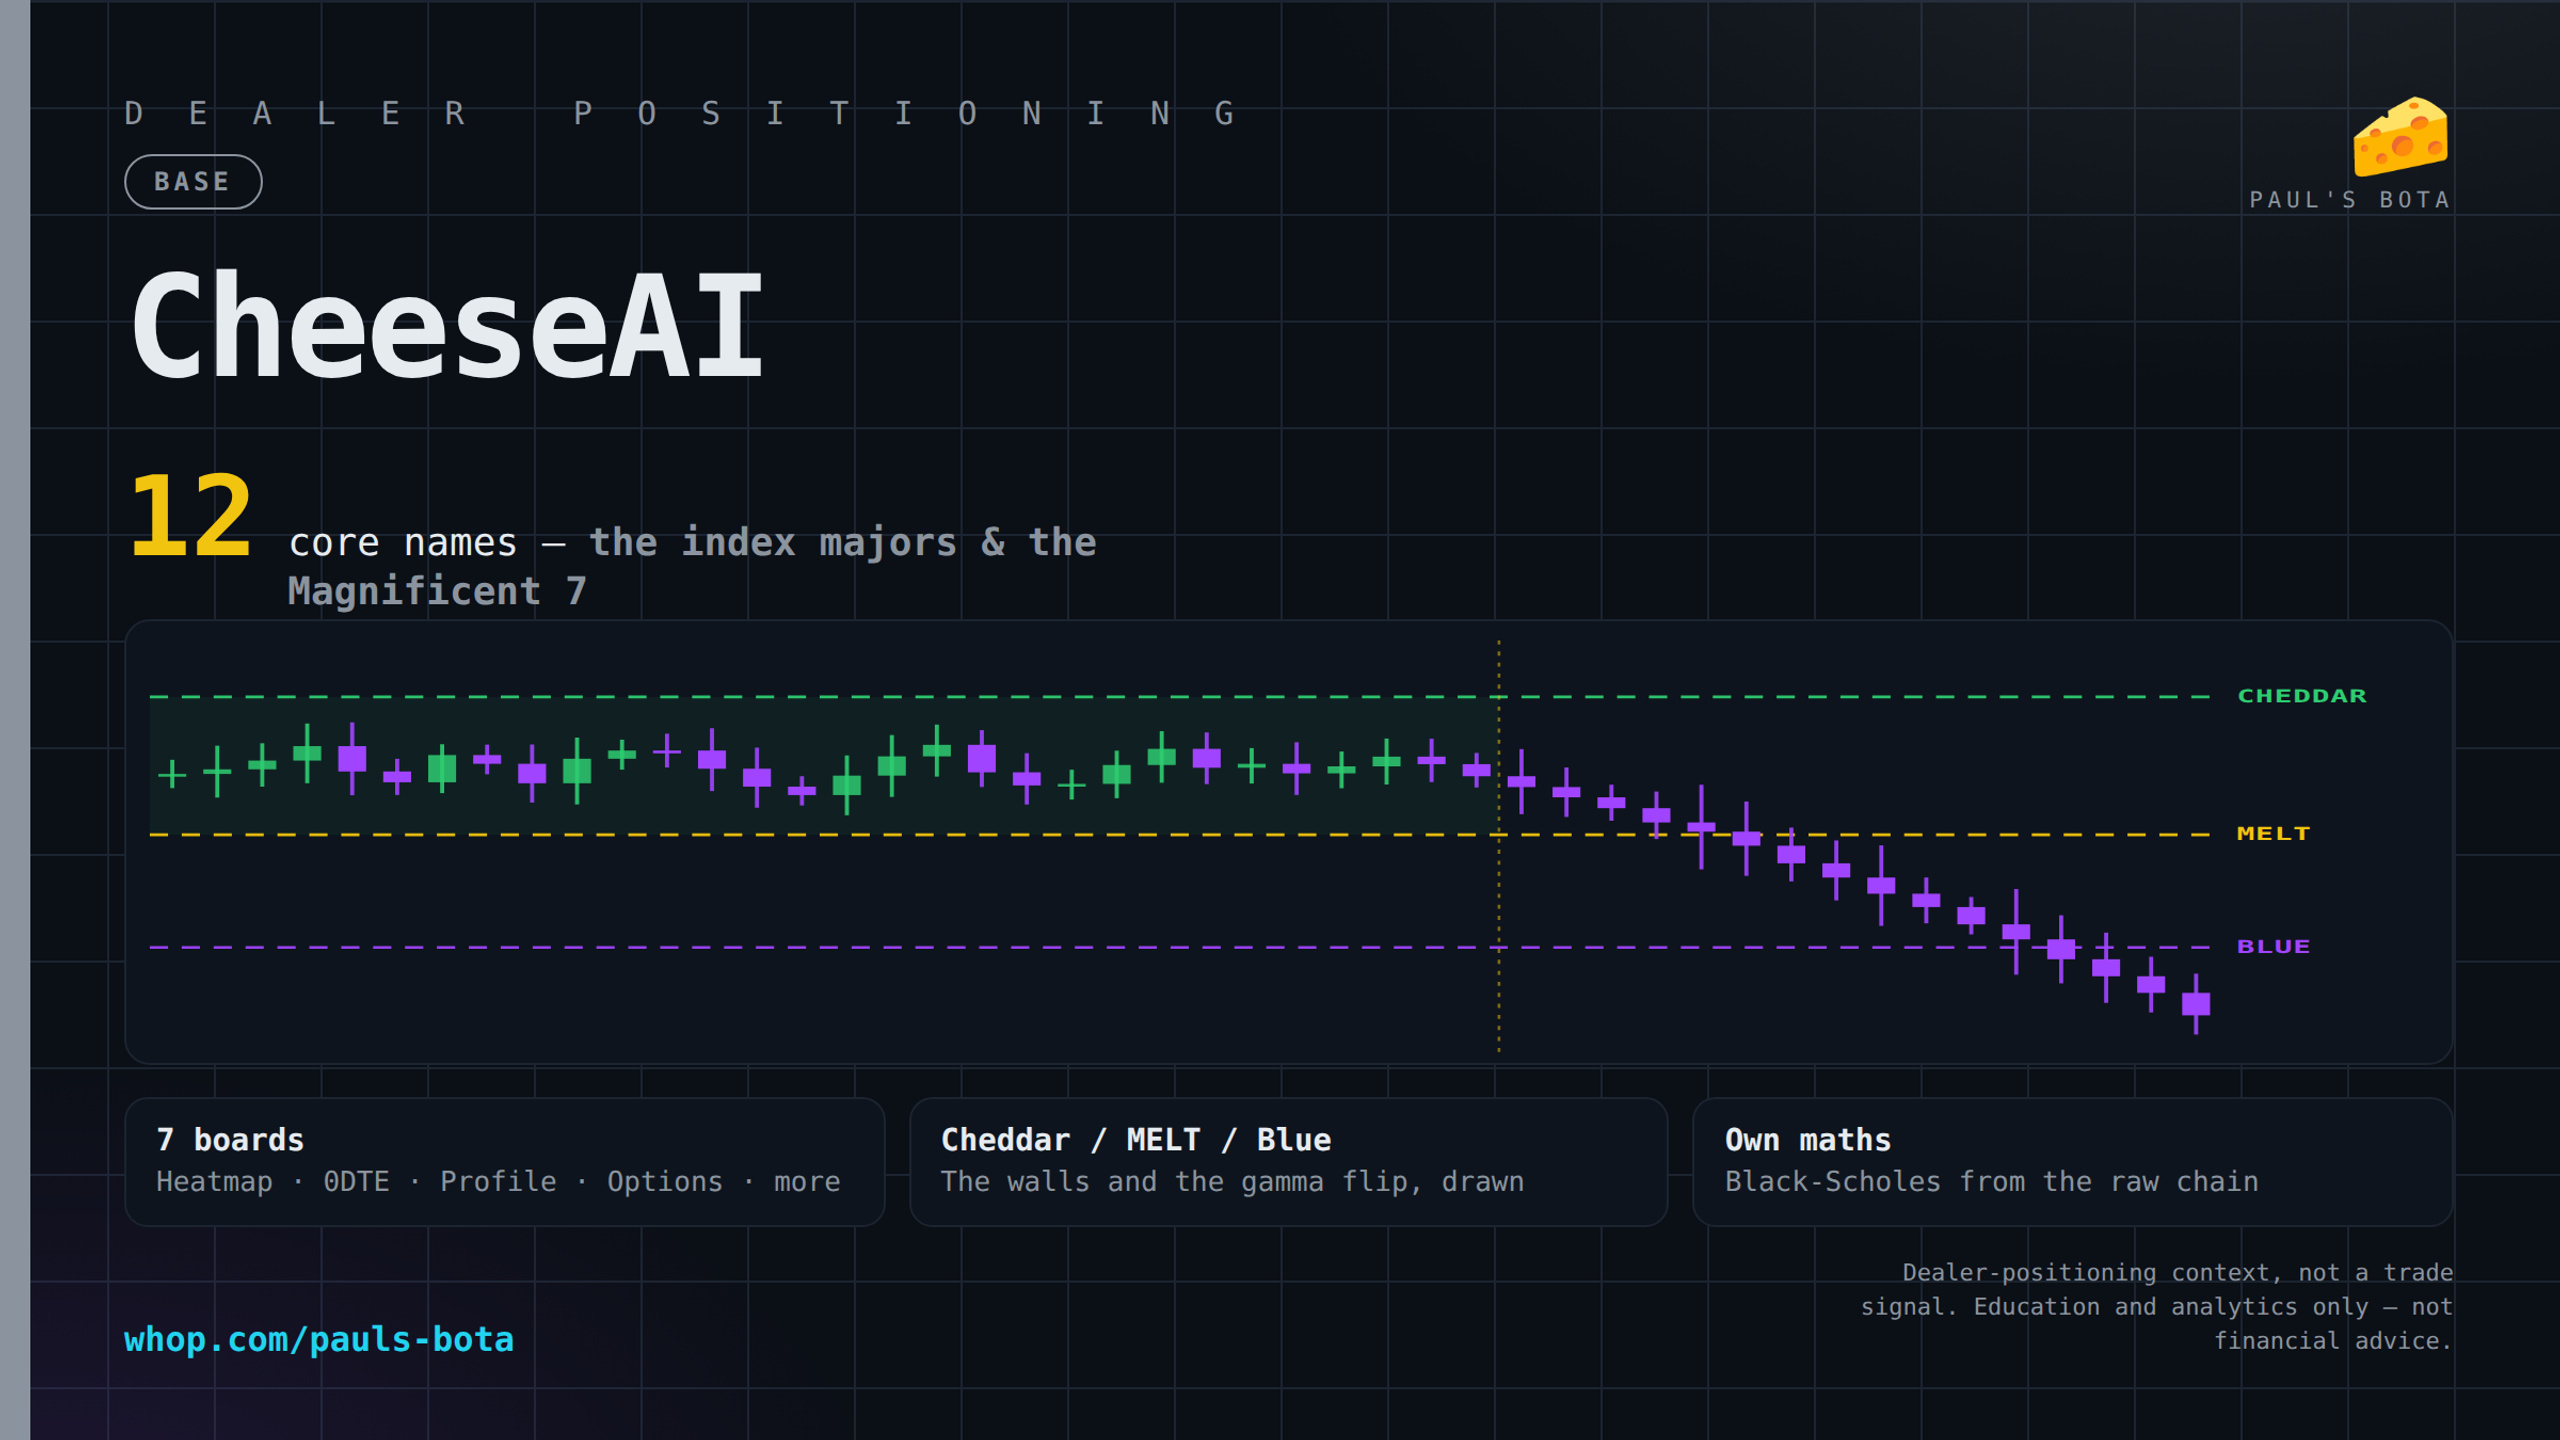Image resolution: width=2560 pixels, height=1440 pixels.
Task: Click the CheeseAI title
Action: coord(447,325)
